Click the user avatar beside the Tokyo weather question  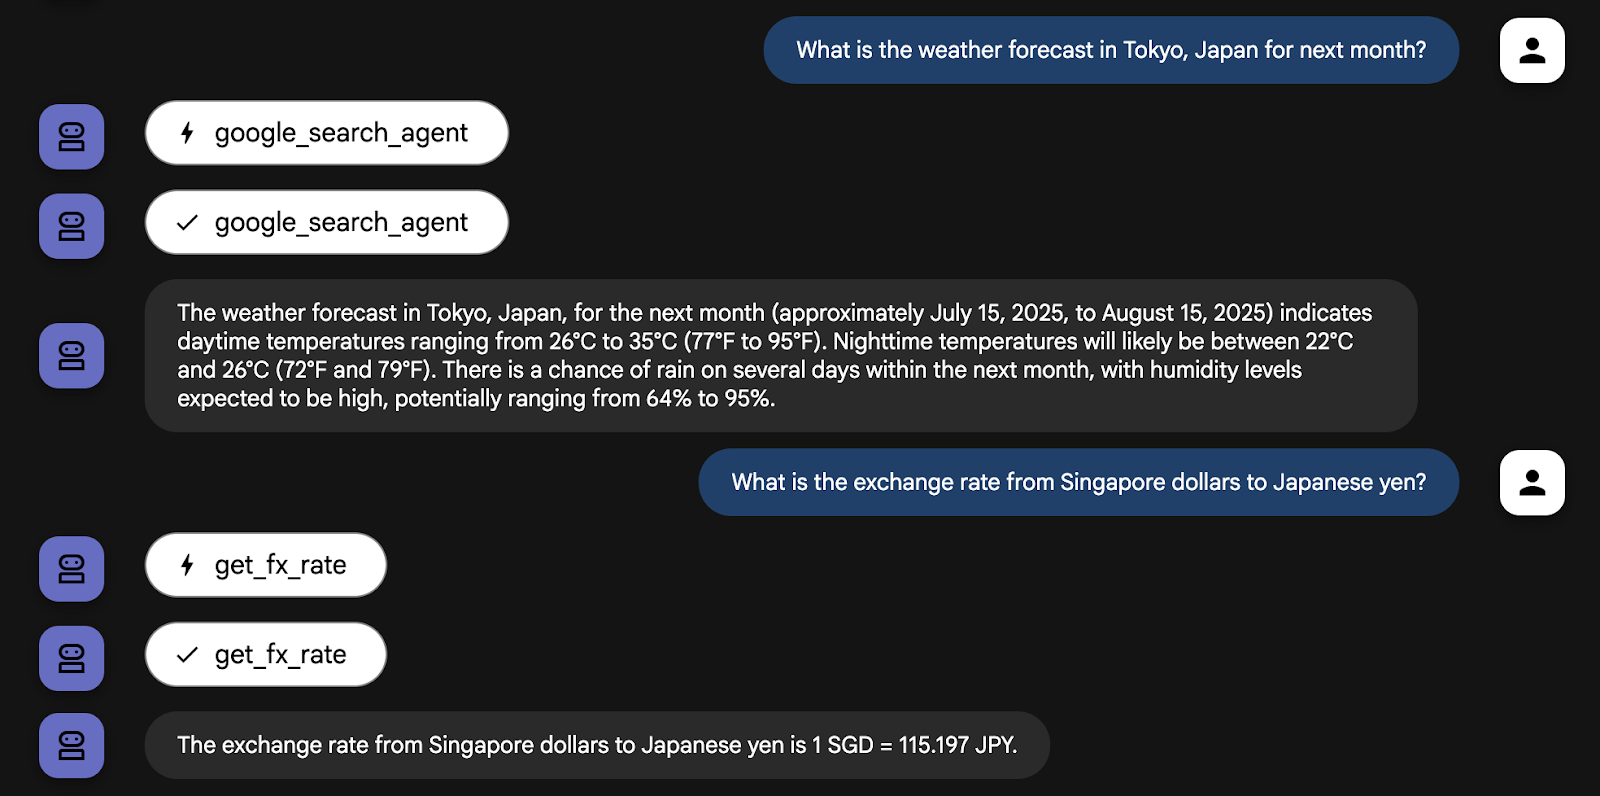(x=1531, y=50)
